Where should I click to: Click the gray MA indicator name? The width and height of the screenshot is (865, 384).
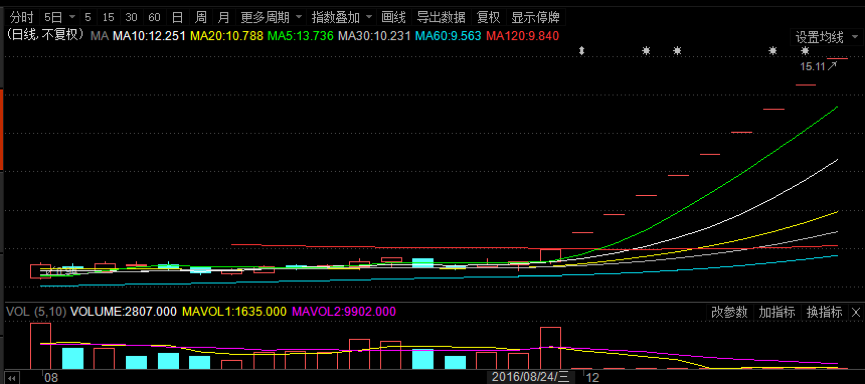point(99,36)
